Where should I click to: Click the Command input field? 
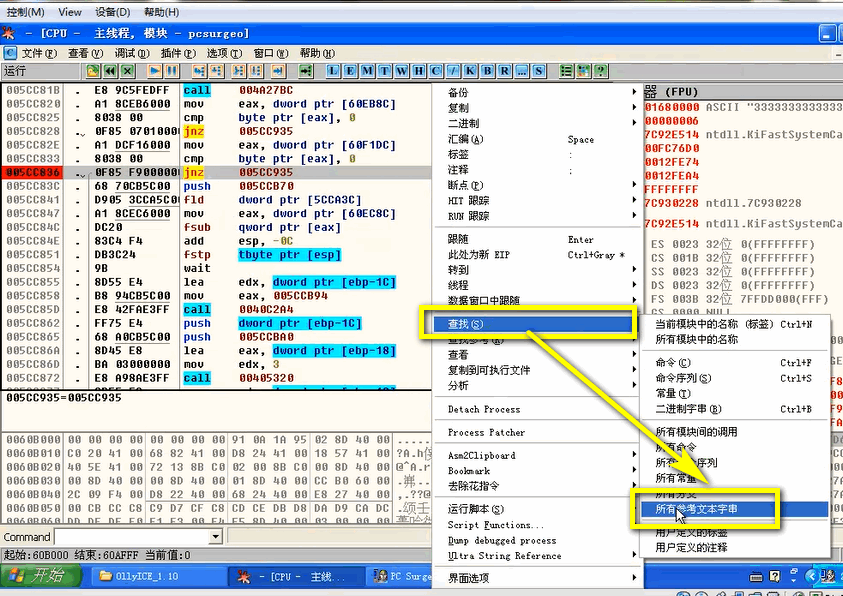click(132, 536)
